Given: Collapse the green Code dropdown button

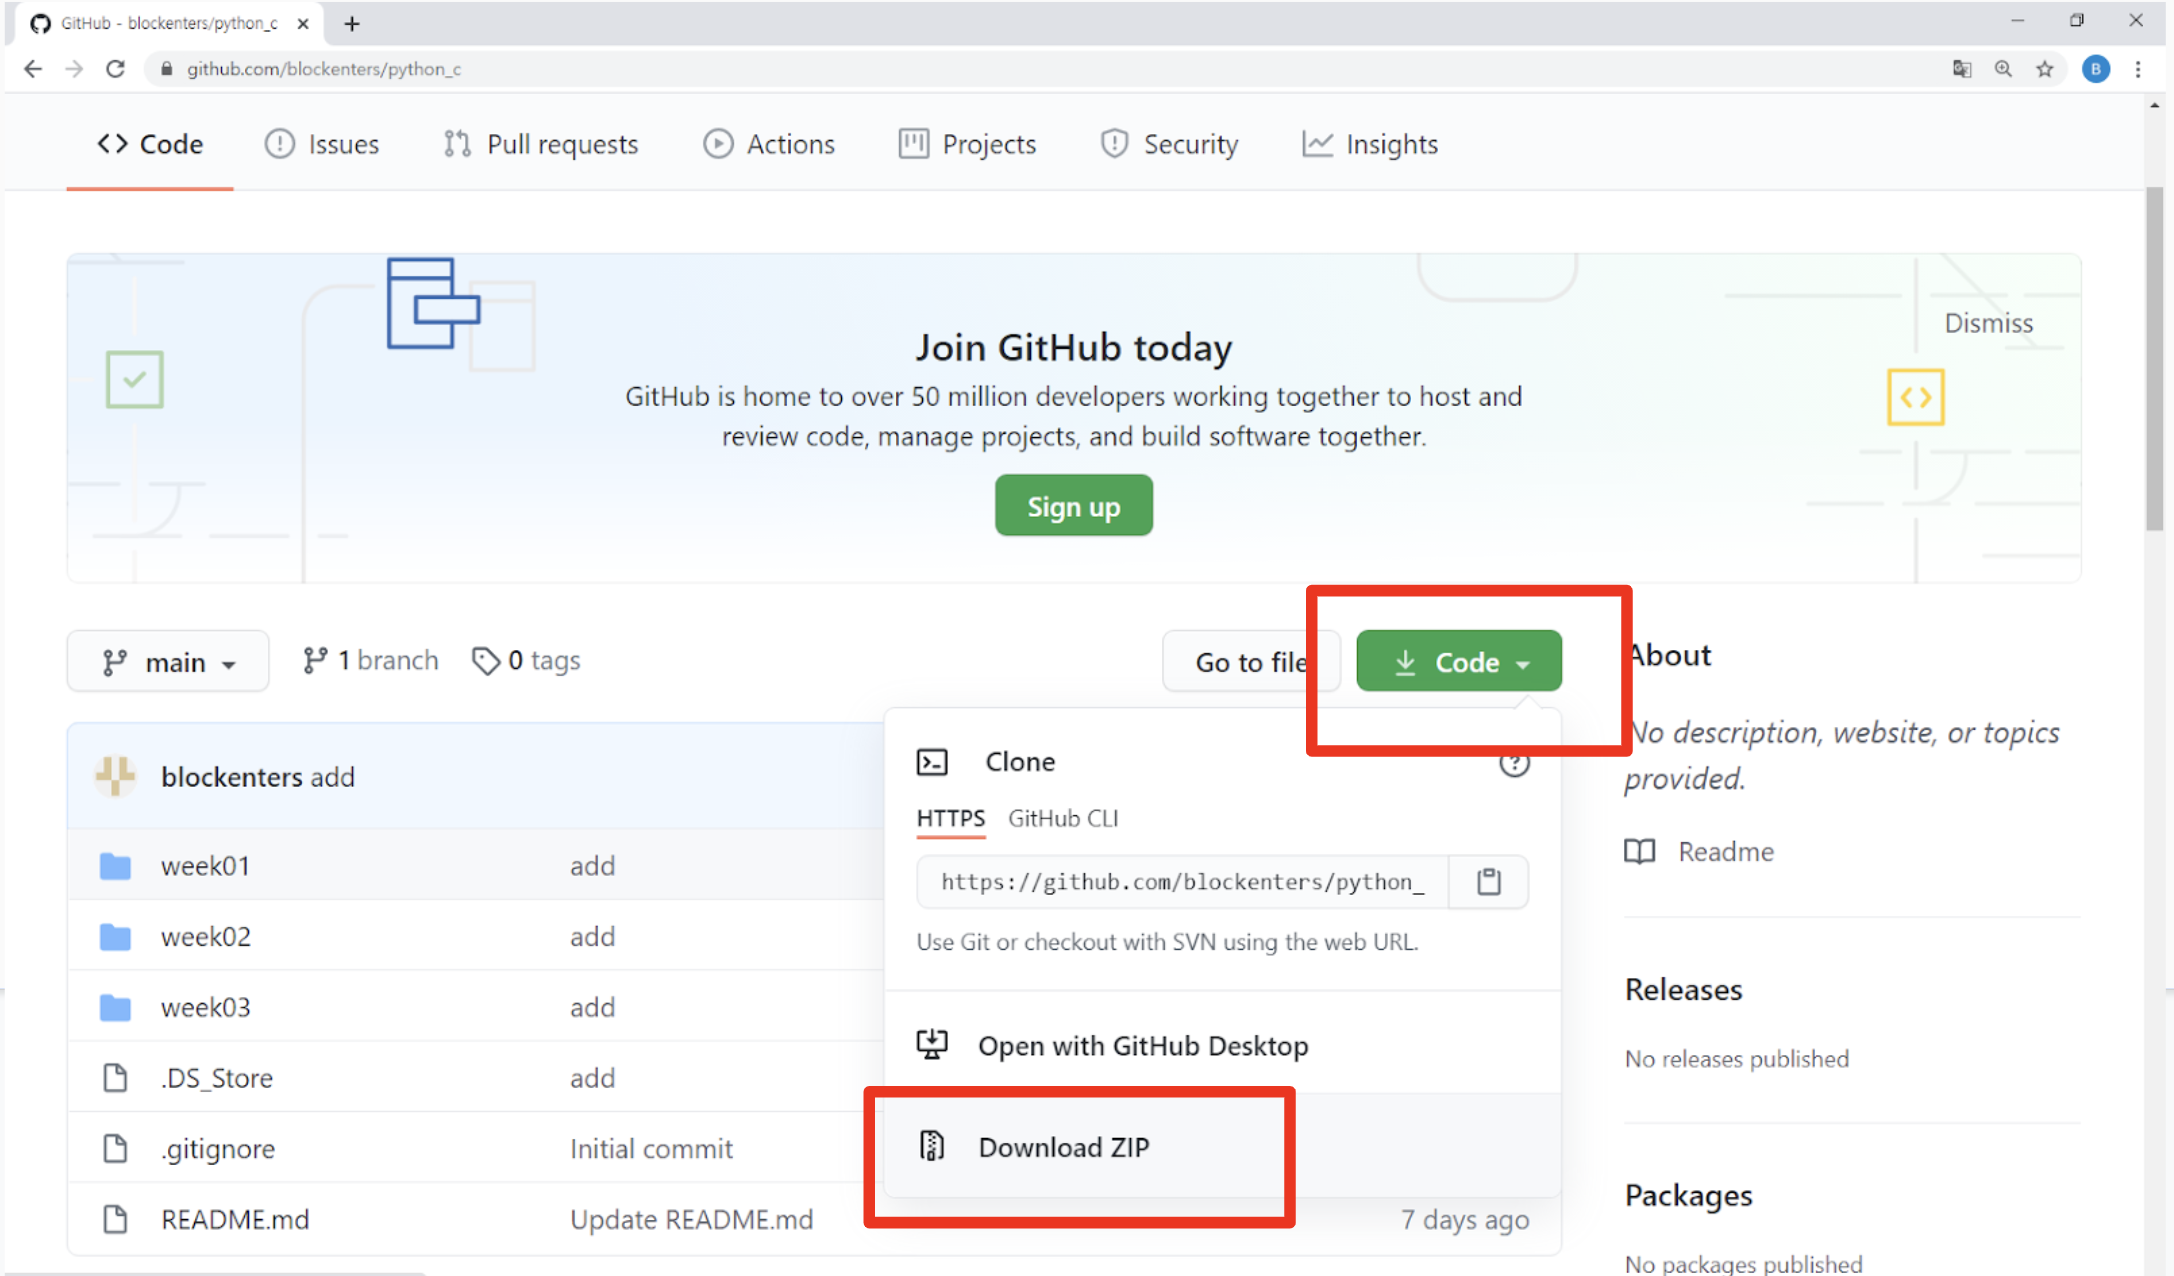Looking at the screenshot, I should coord(1458,661).
